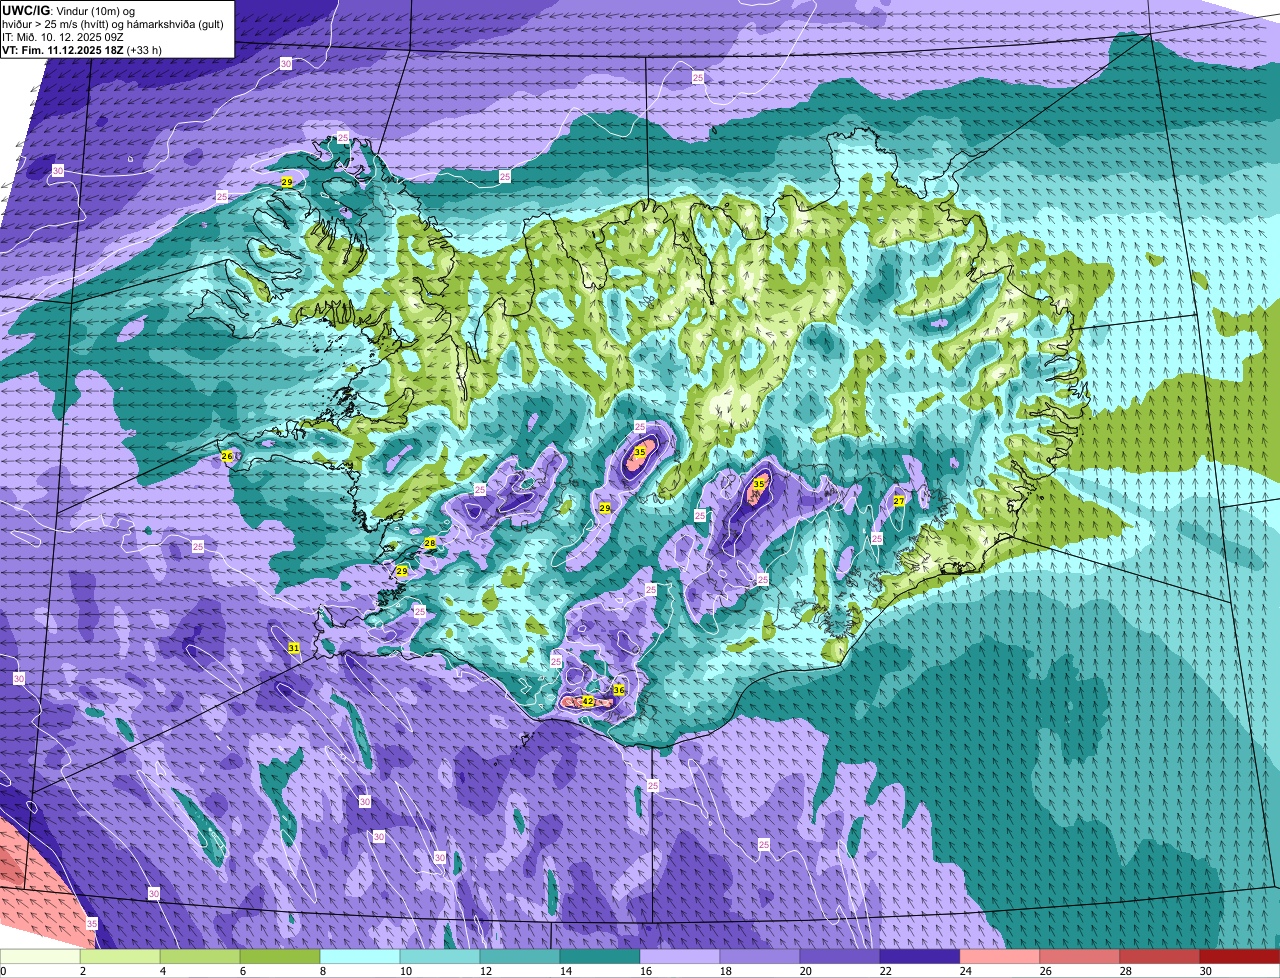This screenshot has width=1280, height=978.
Task: Click the white contour label 35
Action: (x=91, y=924)
